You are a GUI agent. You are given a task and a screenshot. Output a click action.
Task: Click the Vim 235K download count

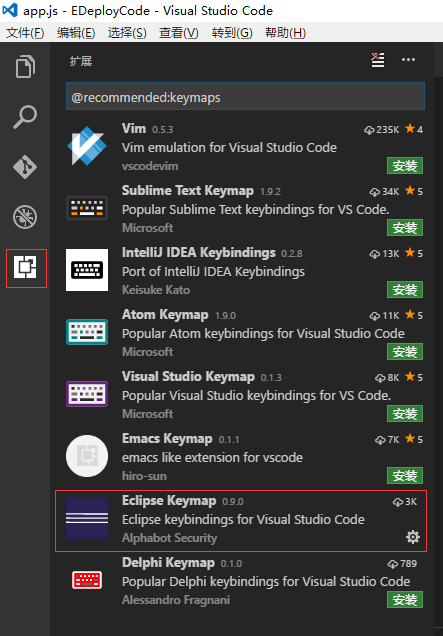(382, 129)
